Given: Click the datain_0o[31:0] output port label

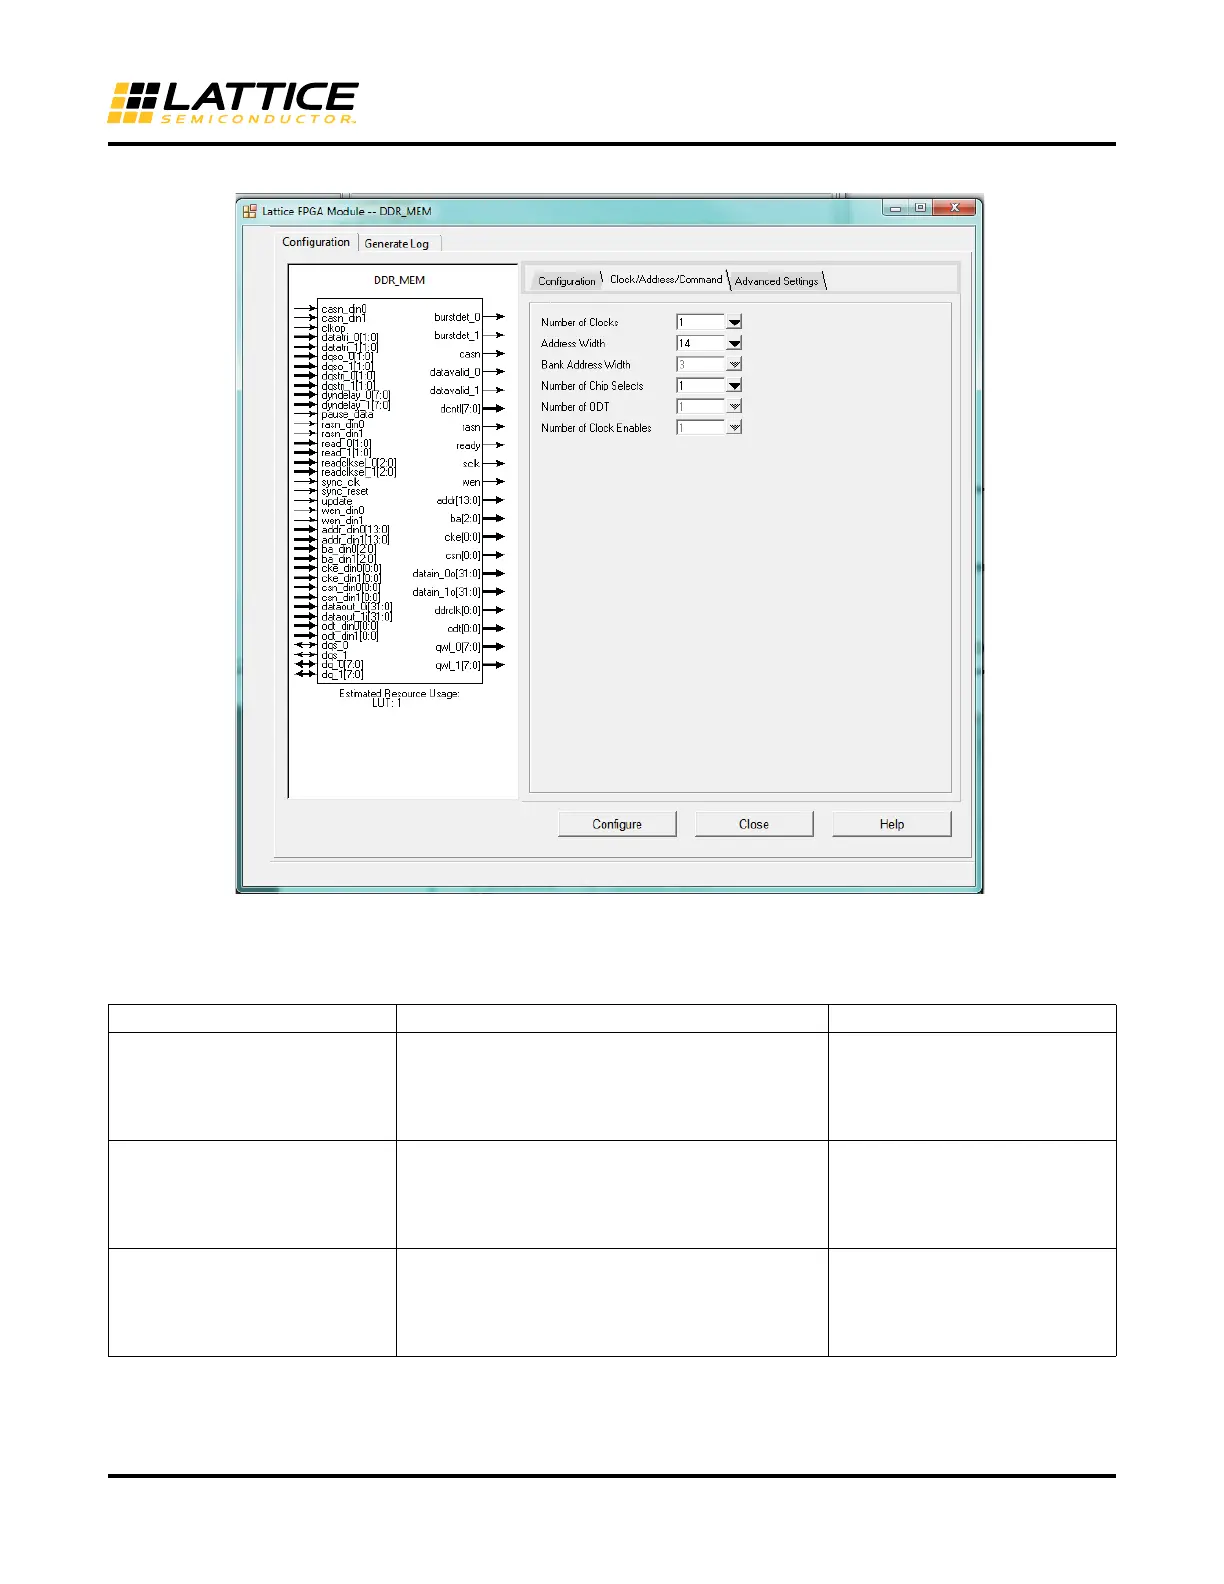Looking at the screenshot, I should [446, 574].
